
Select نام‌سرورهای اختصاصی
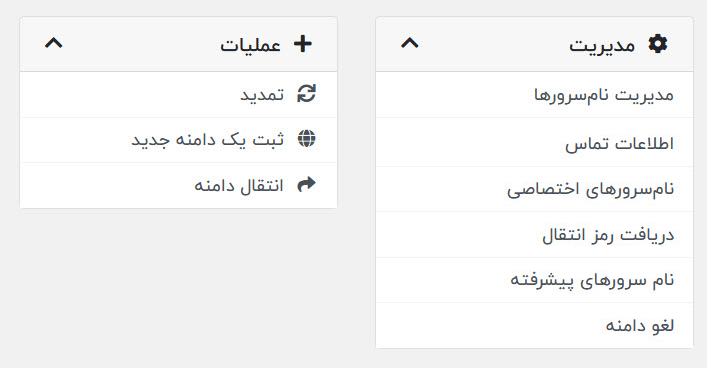click(590, 189)
